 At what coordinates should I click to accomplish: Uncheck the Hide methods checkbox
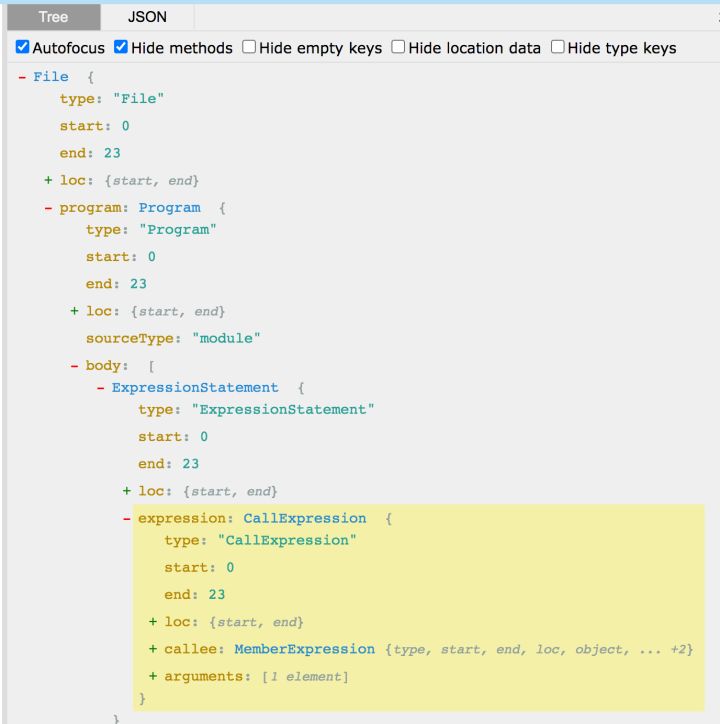click(121, 47)
